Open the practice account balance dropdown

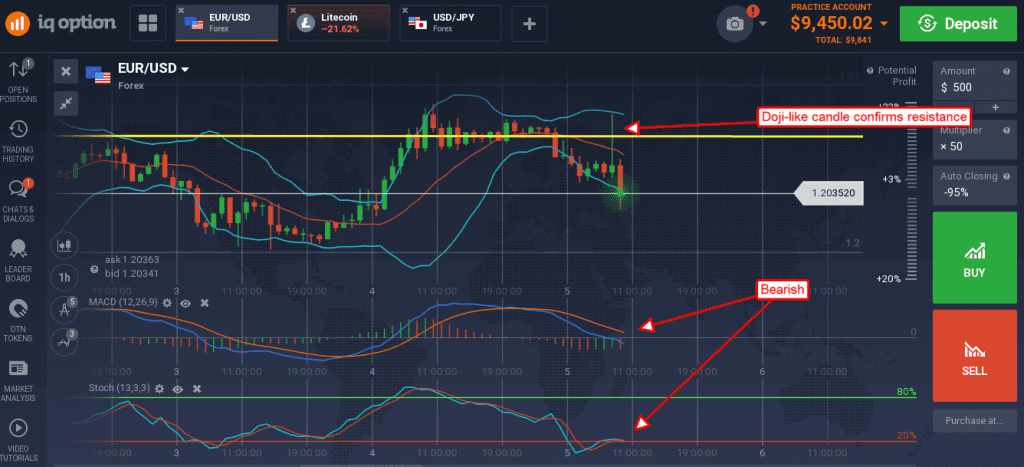(884, 24)
